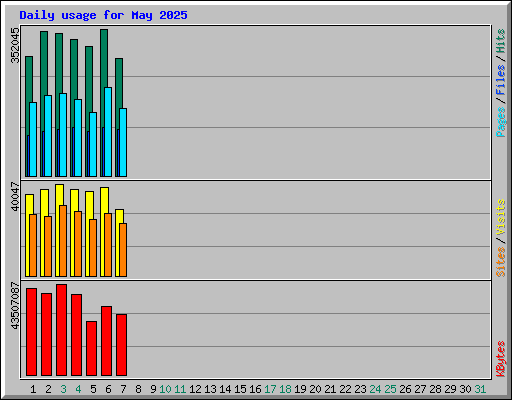Click the orange sites bar for day 6
Screen dimensions: 512x400
[108, 245]
